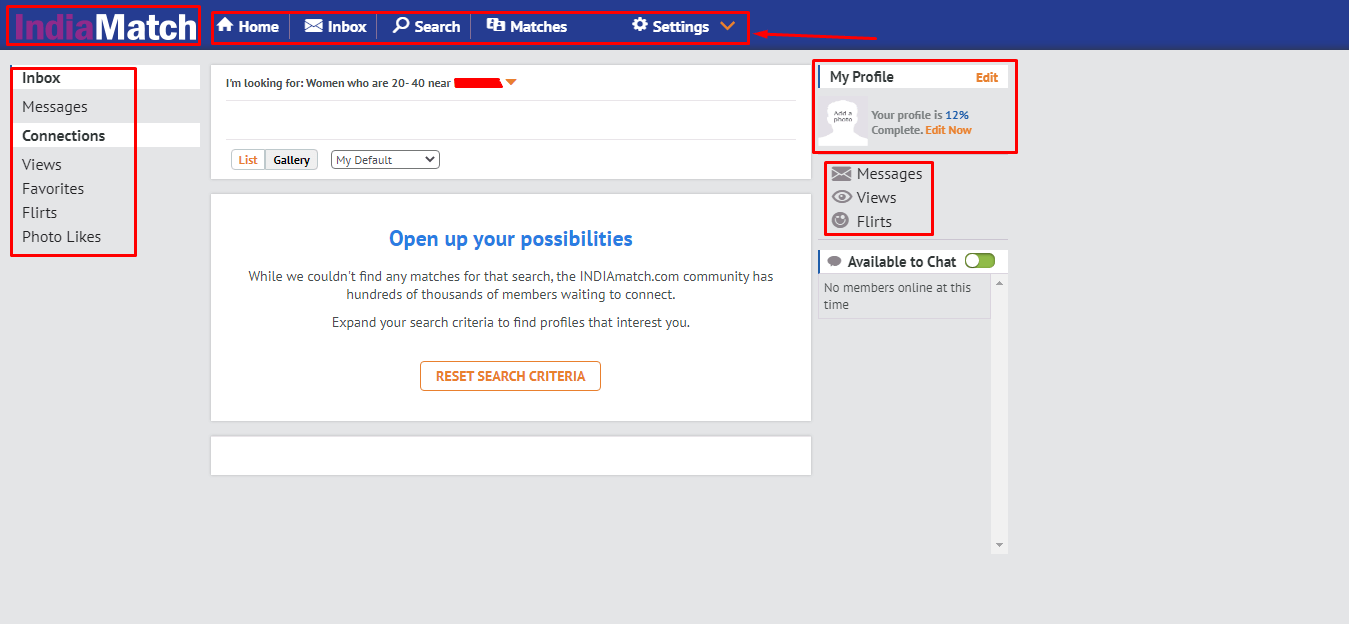Switch to Gallery view
This screenshot has width=1349, height=624.
tap(292, 160)
